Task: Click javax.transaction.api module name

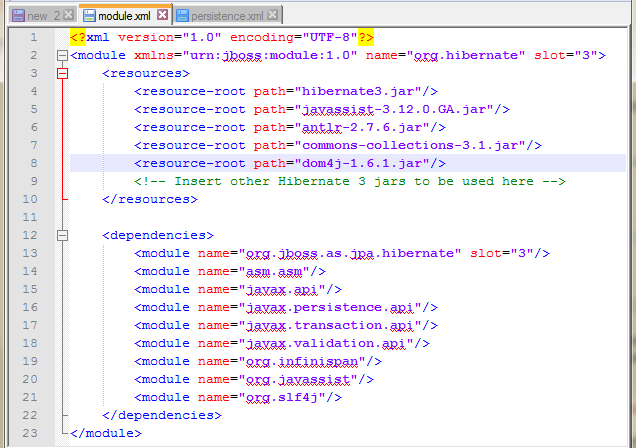Action: click(x=330, y=325)
